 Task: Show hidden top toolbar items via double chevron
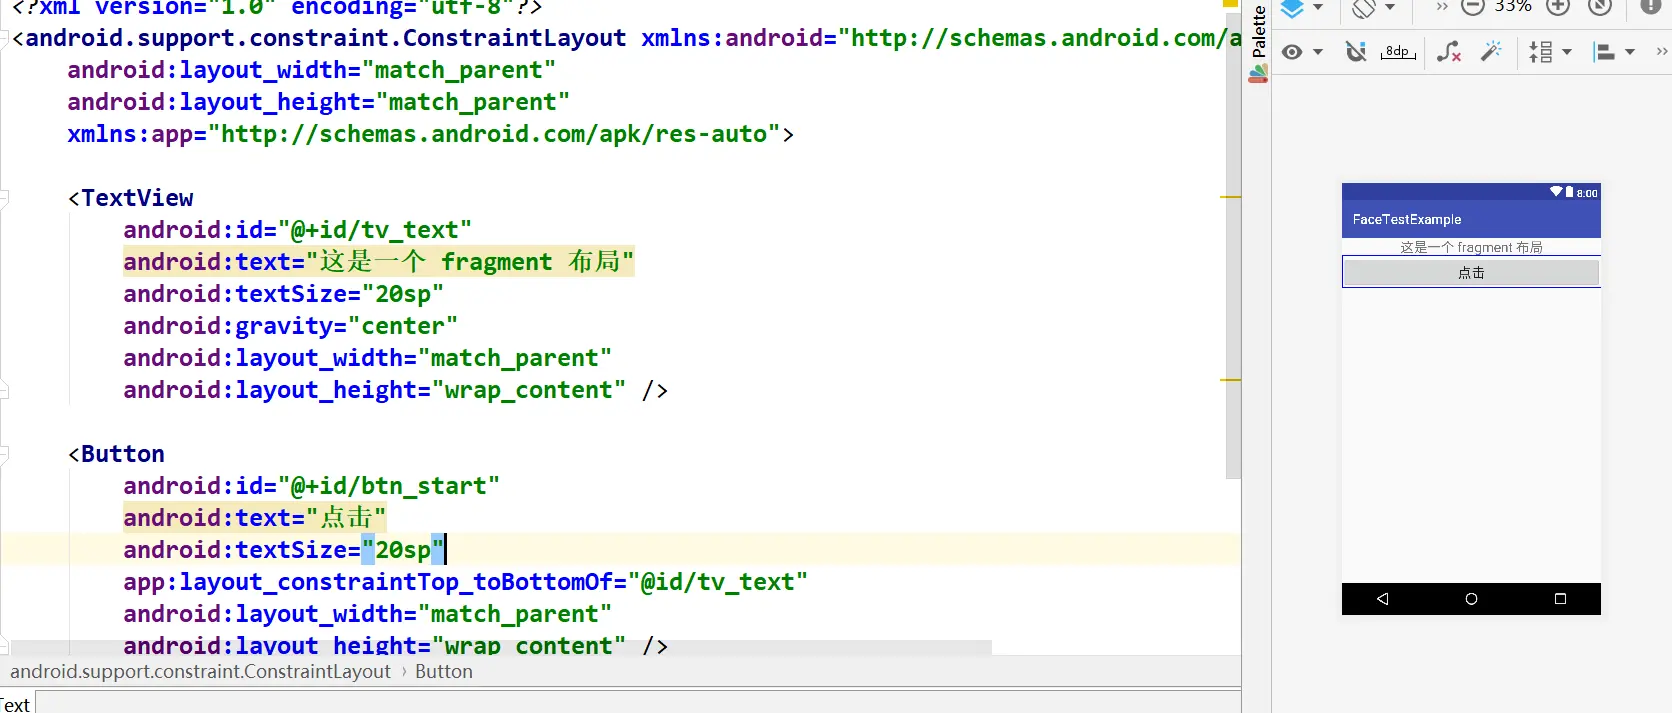point(1441,7)
